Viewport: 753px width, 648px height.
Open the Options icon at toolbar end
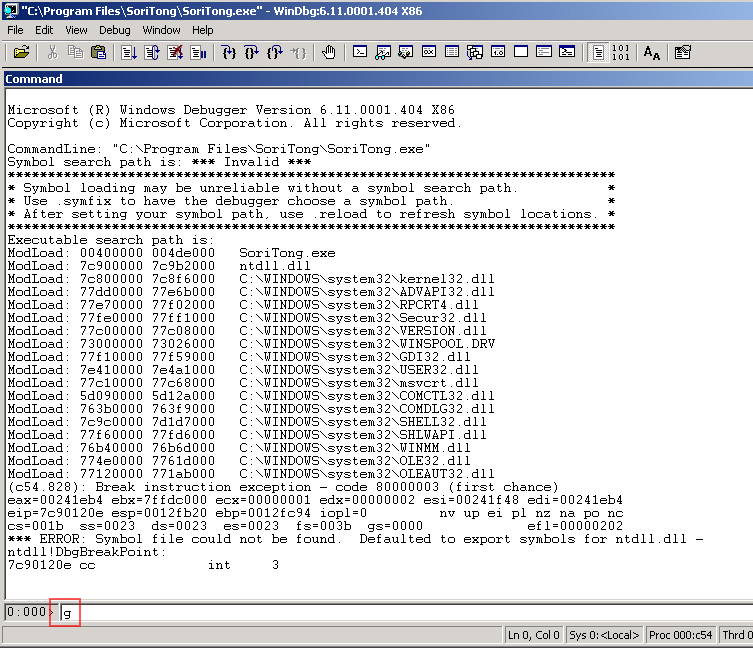(683, 52)
